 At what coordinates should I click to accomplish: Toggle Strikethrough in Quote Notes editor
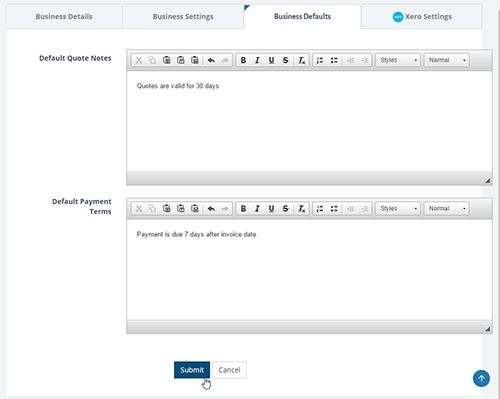[285, 60]
